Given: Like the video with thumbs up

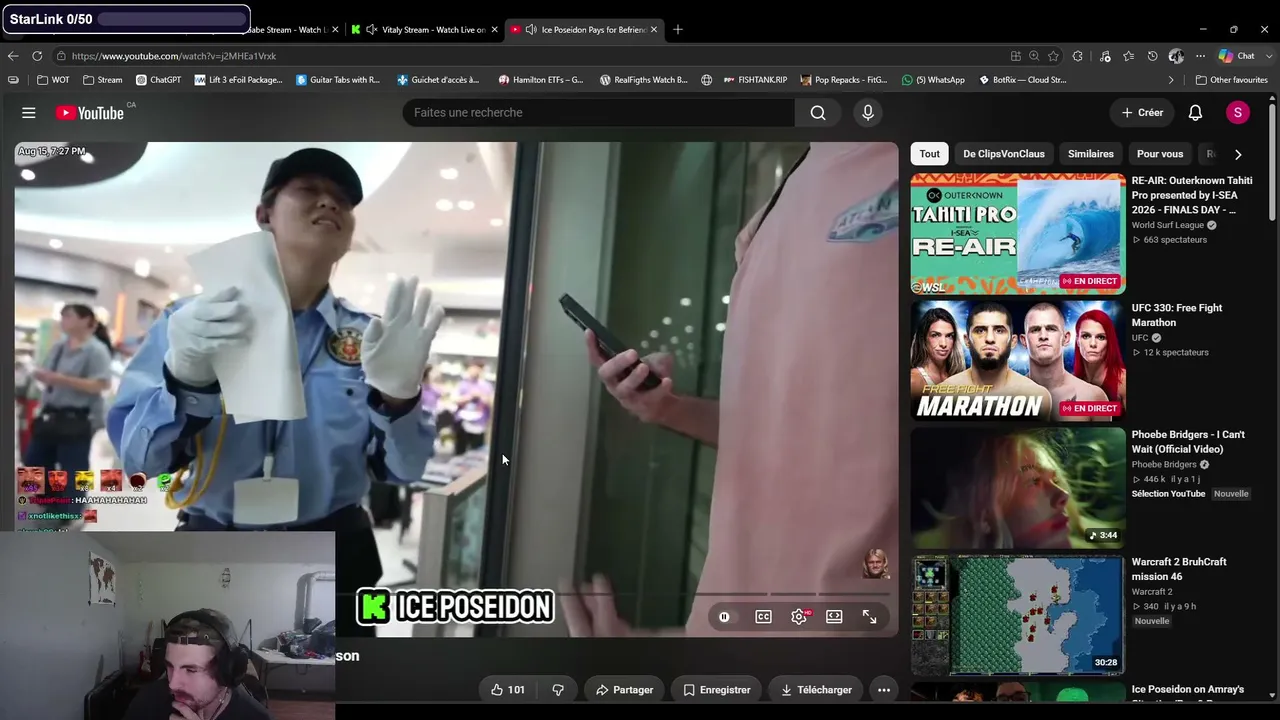Looking at the screenshot, I should point(507,690).
